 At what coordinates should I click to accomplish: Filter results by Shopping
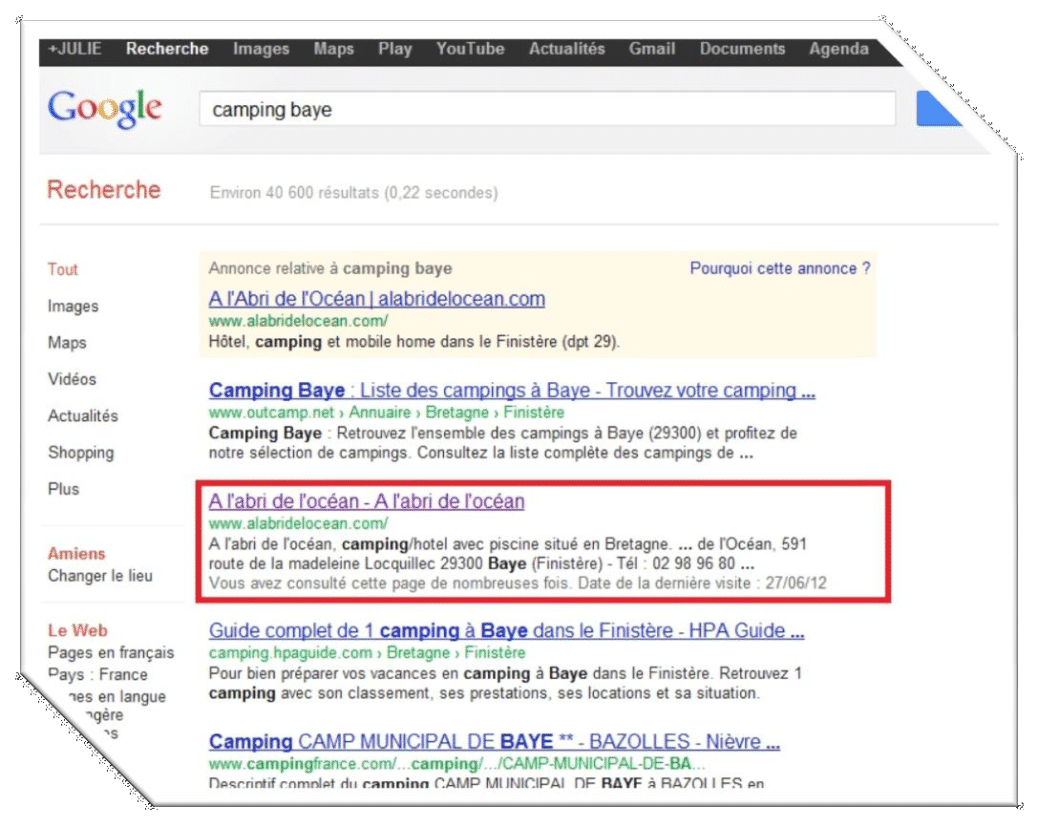(x=81, y=453)
